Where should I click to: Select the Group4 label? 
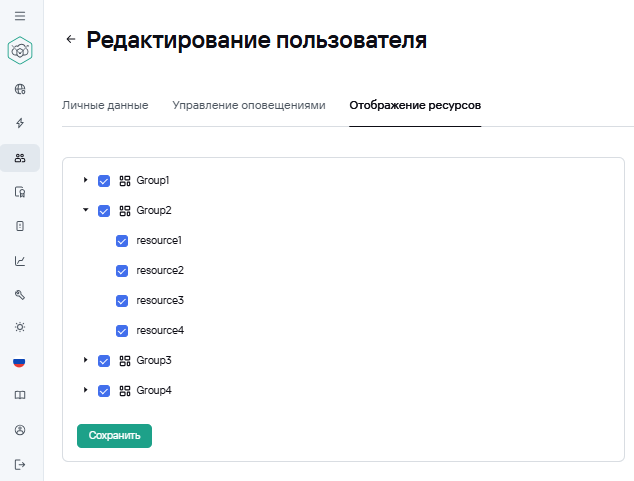pos(154,390)
